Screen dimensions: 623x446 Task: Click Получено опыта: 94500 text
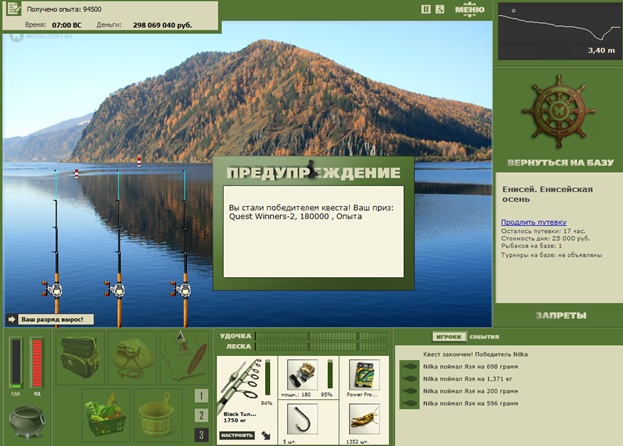tap(64, 9)
